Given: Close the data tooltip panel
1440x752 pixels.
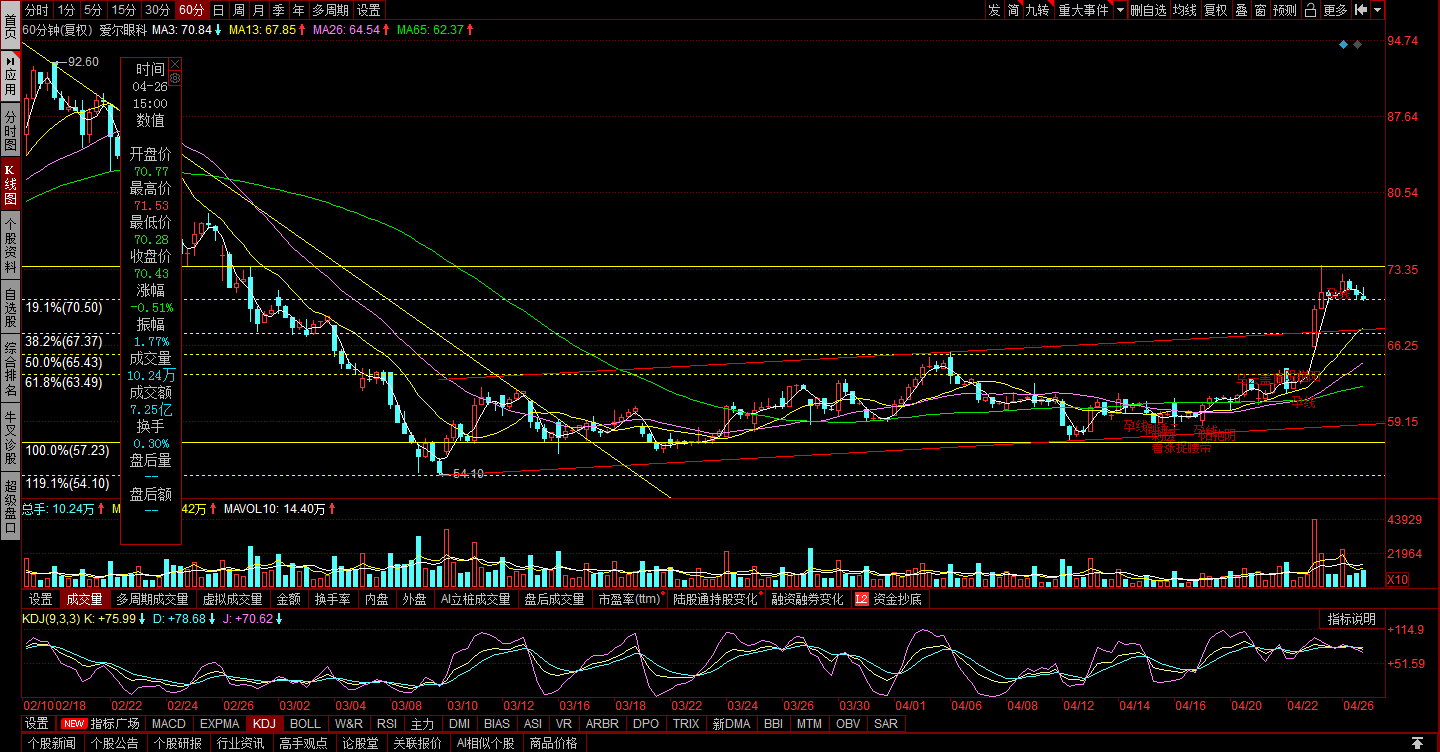Looking at the screenshot, I should (x=176, y=63).
